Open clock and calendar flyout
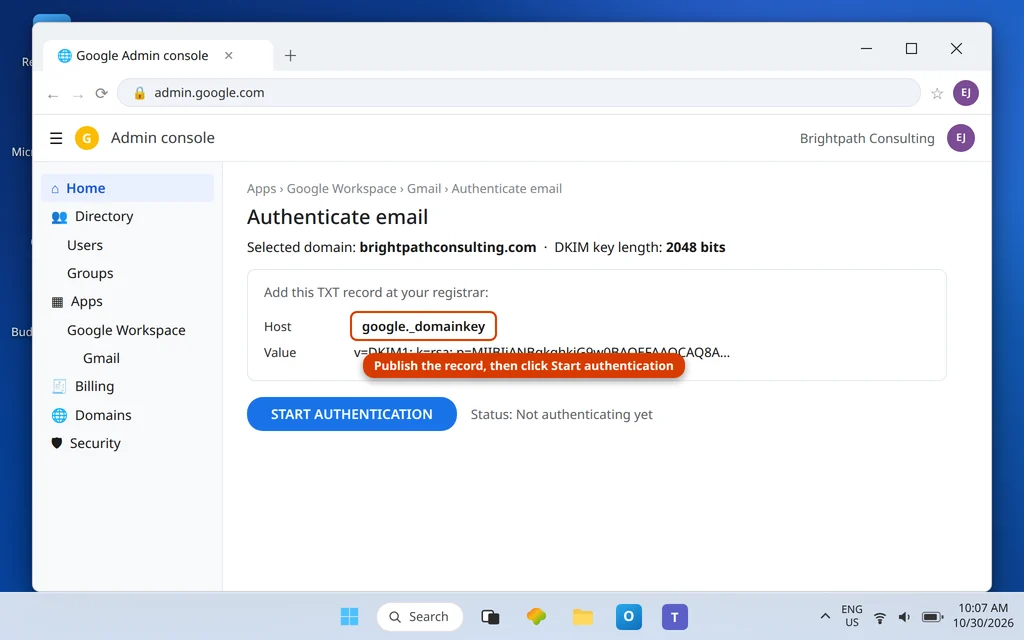The width and height of the screenshot is (1024, 640). (x=983, y=616)
